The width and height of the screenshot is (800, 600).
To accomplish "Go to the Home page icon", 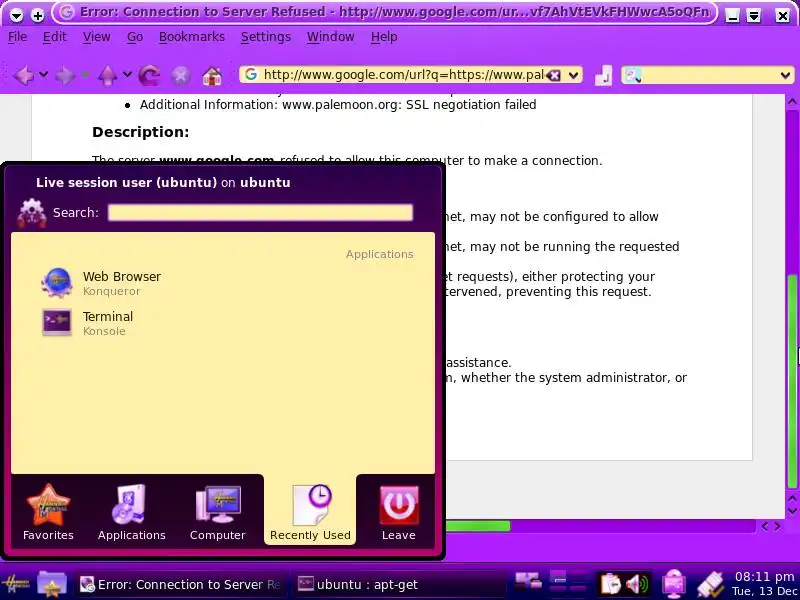I will (212, 76).
